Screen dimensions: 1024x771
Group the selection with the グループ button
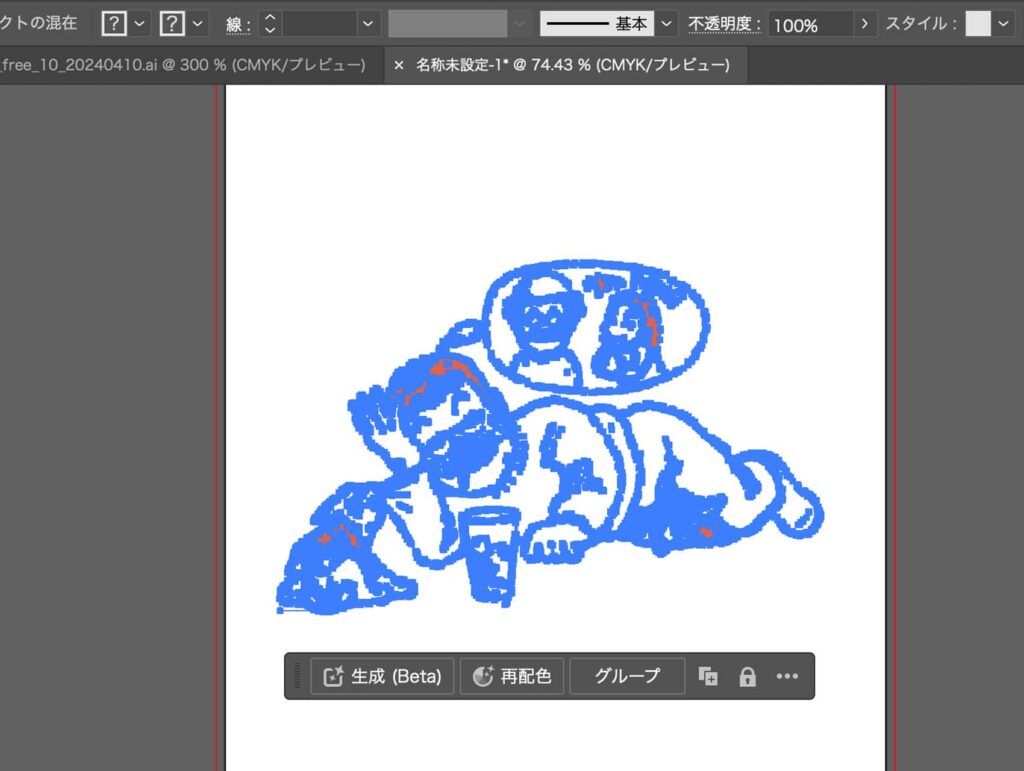tap(627, 676)
